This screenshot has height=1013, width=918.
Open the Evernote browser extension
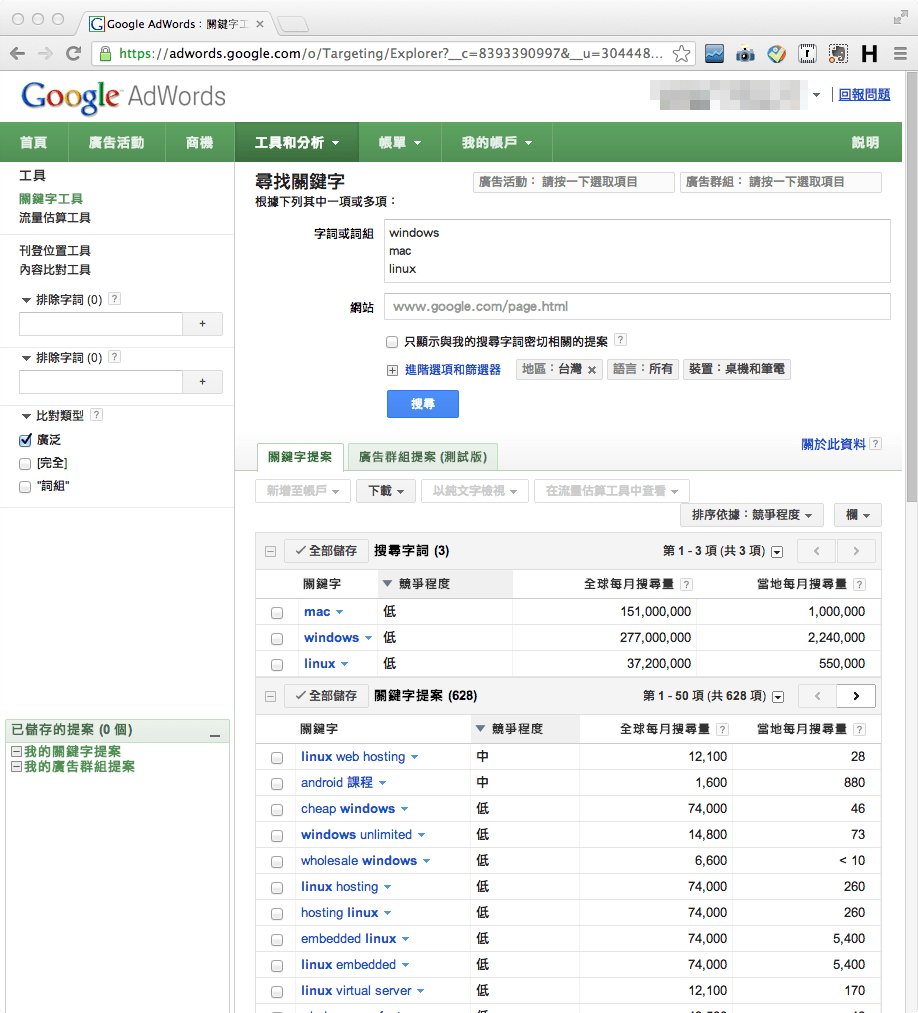(x=838, y=54)
